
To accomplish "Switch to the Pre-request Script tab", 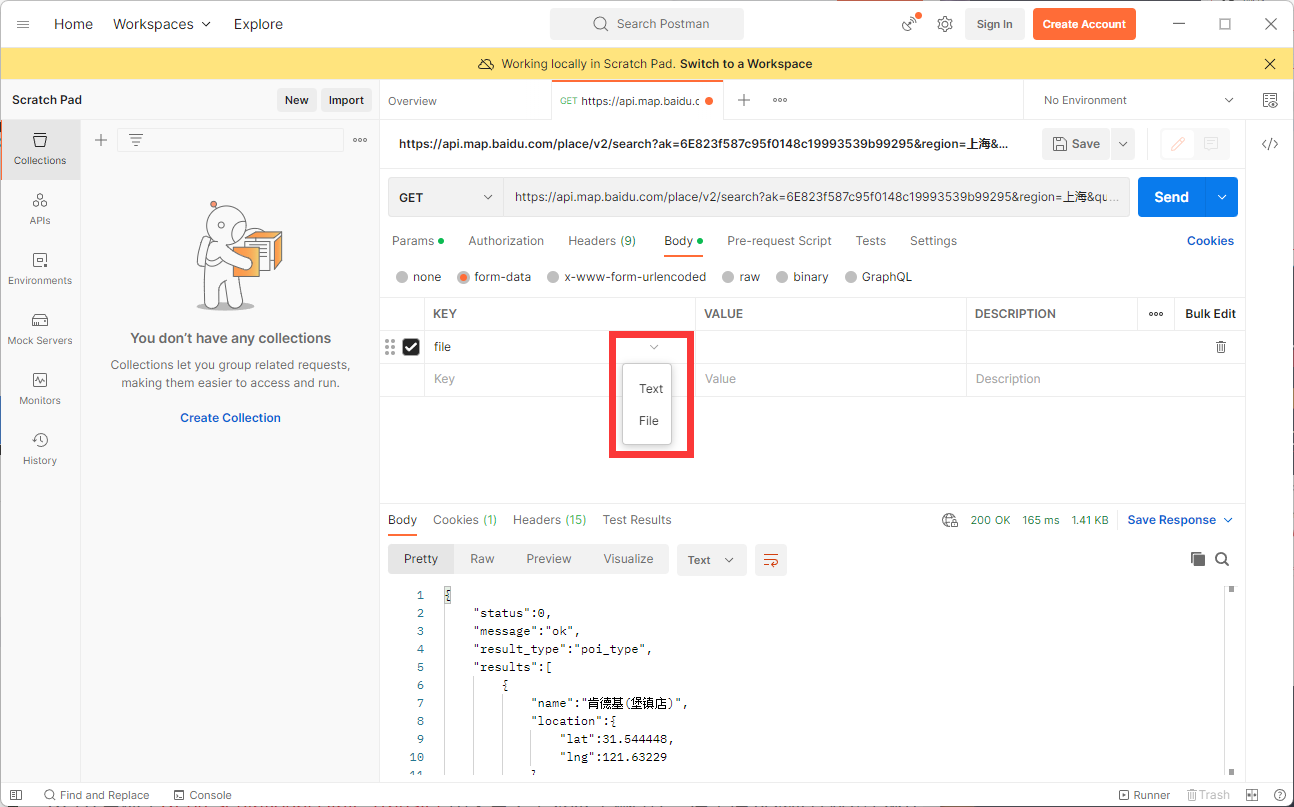I will 779,241.
